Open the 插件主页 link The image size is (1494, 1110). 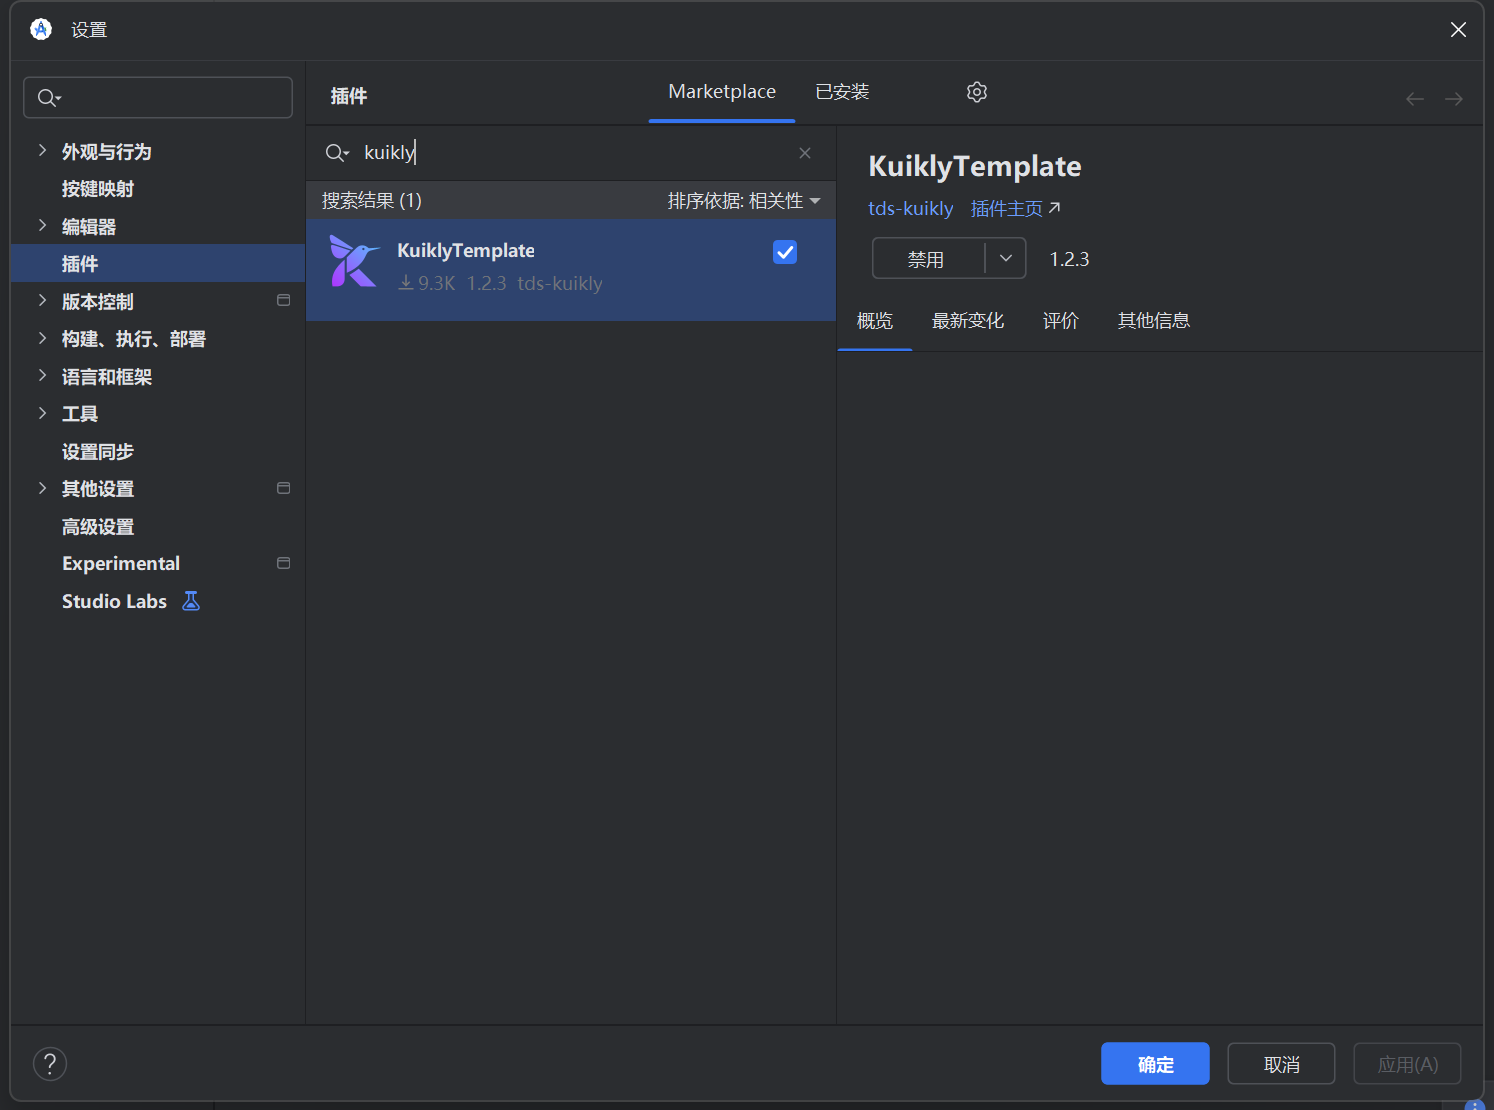click(x=1015, y=208)
